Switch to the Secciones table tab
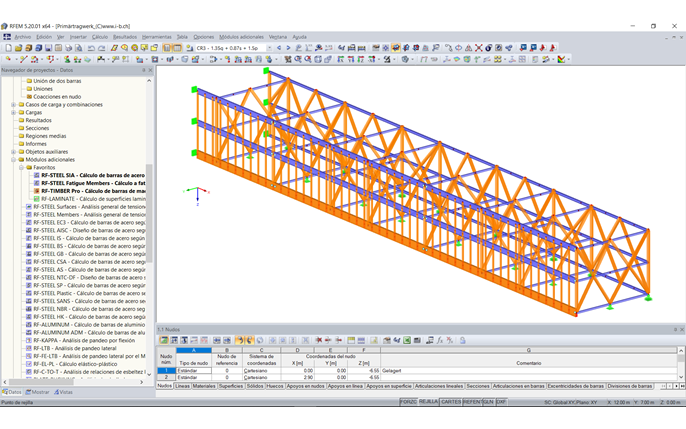The image size is (686, 429). click(x=478, y=386)
